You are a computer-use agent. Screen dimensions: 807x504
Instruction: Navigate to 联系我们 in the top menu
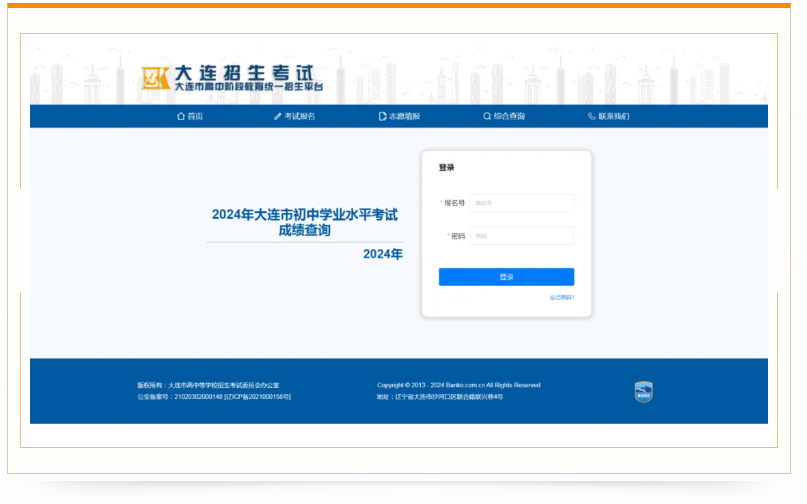pyautogui.click(x=614, y=117)
